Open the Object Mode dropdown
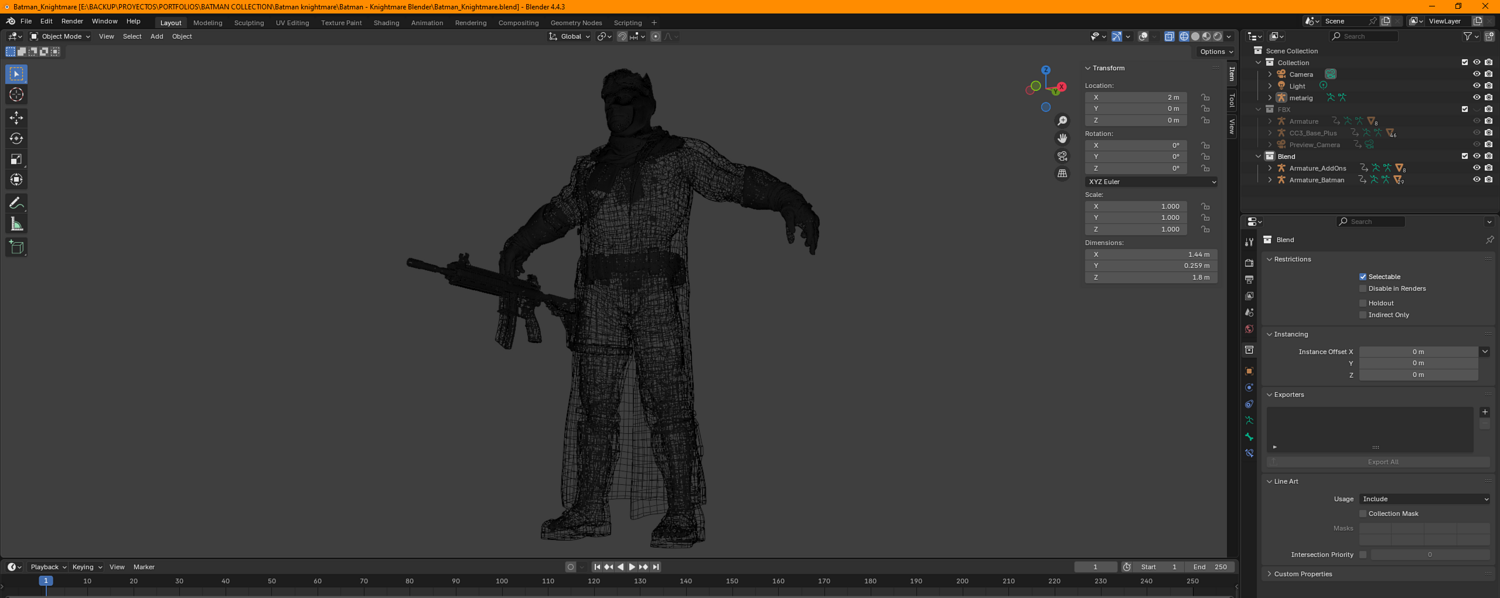Viewport: 1500px width, 598px height. click(x=60, y=36)
